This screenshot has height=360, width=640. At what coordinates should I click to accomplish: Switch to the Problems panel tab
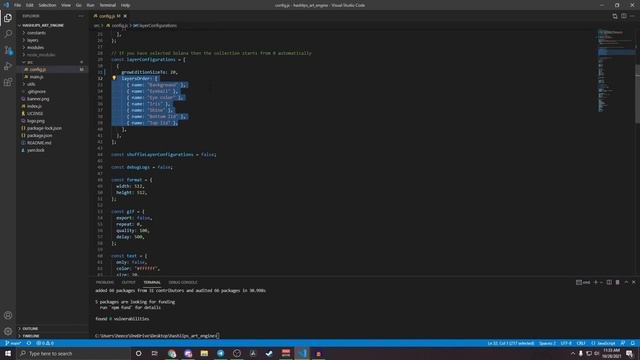click(x=105, y=282)
